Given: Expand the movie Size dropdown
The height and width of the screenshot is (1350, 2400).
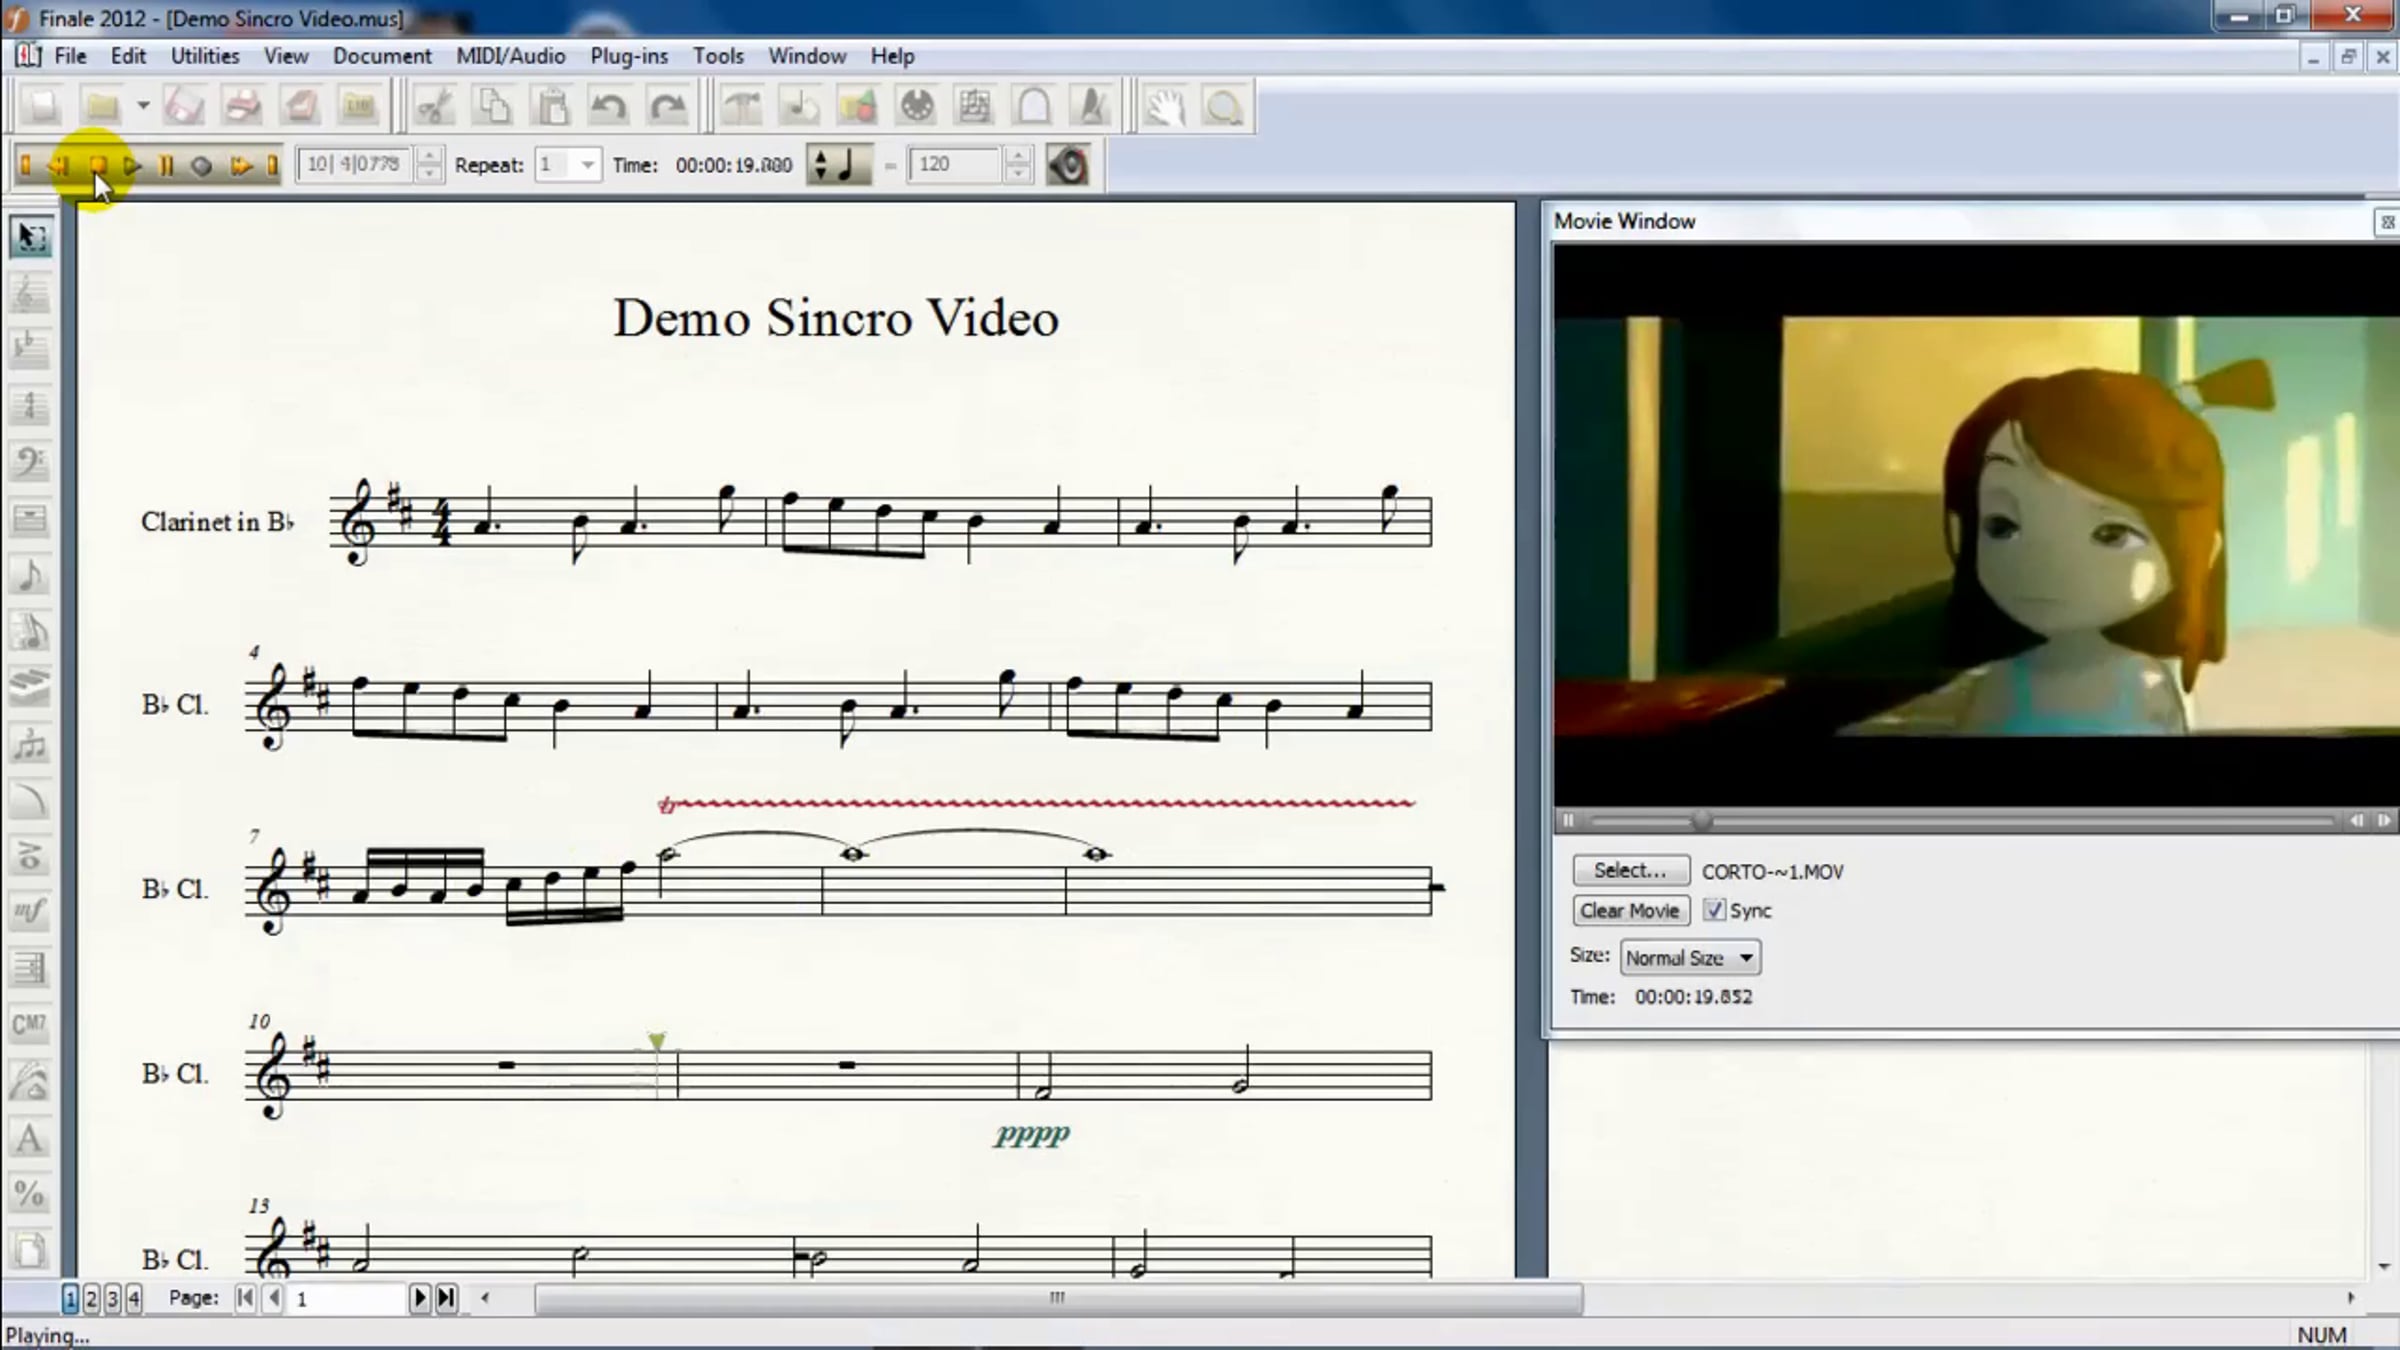Looking at the screenshot, I should pos(1745,958).
